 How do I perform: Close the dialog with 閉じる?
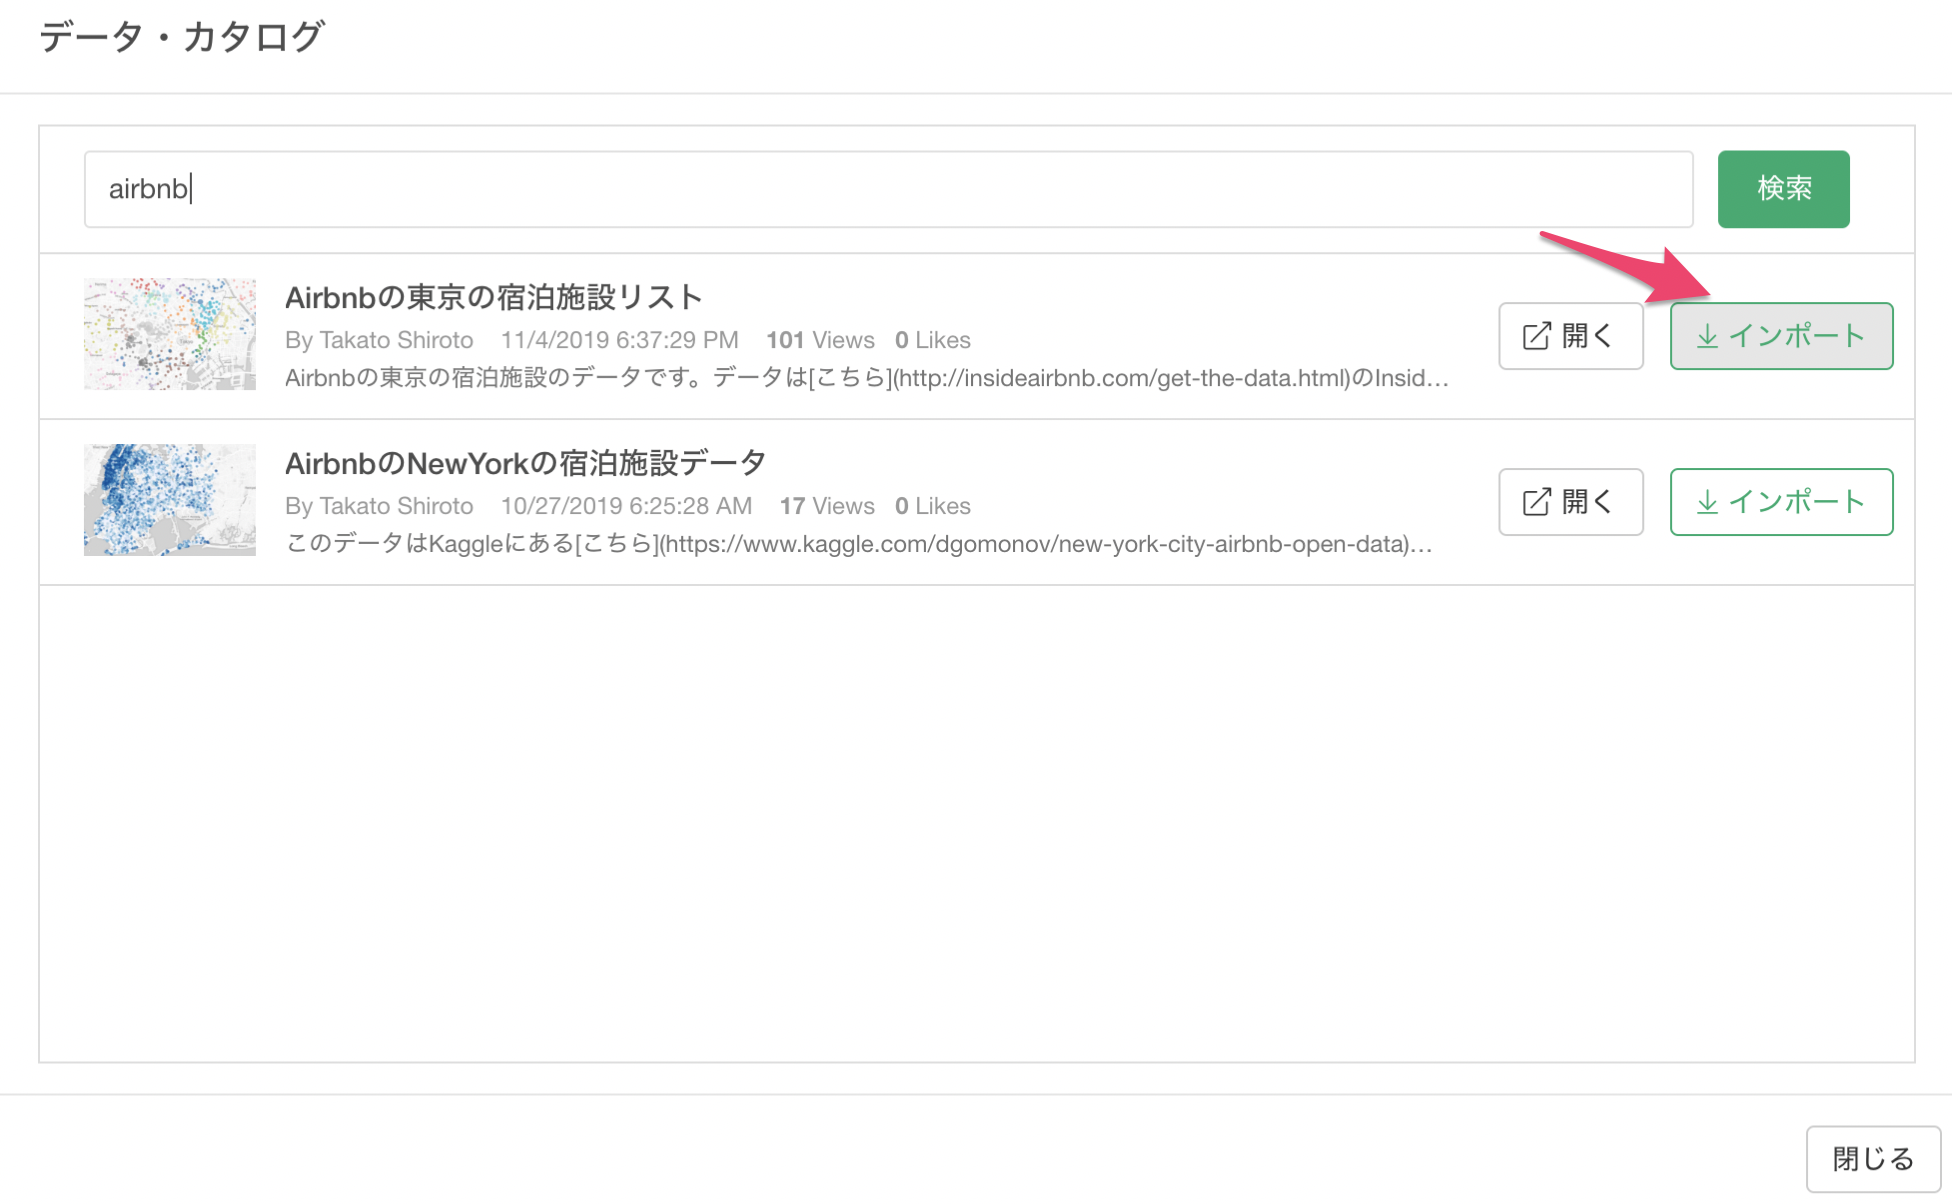click(x=1873, y=1159)
